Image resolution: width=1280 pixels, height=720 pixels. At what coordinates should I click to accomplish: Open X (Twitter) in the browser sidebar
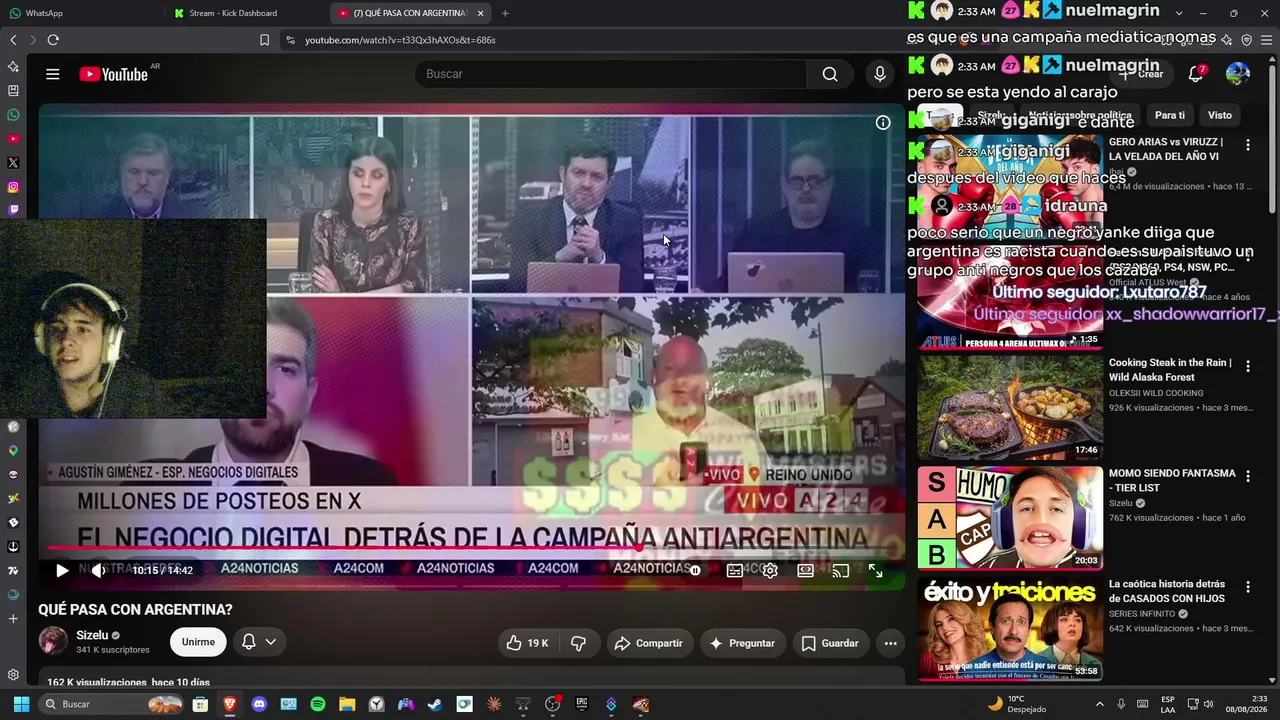pyautogui.click(x=13, y=162)
